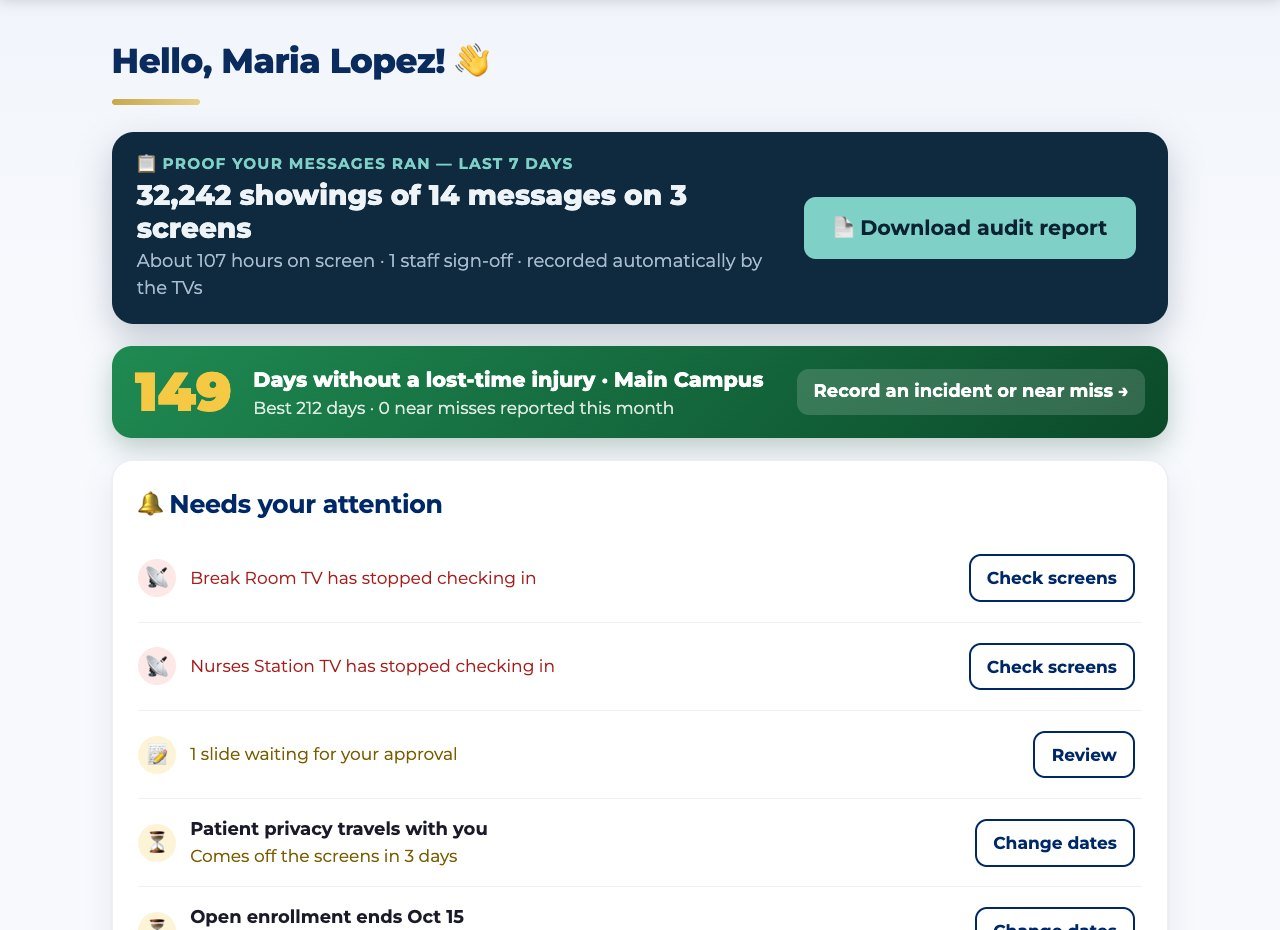
Task: Check screens for Nurses Station TV
Action: 1052,667
